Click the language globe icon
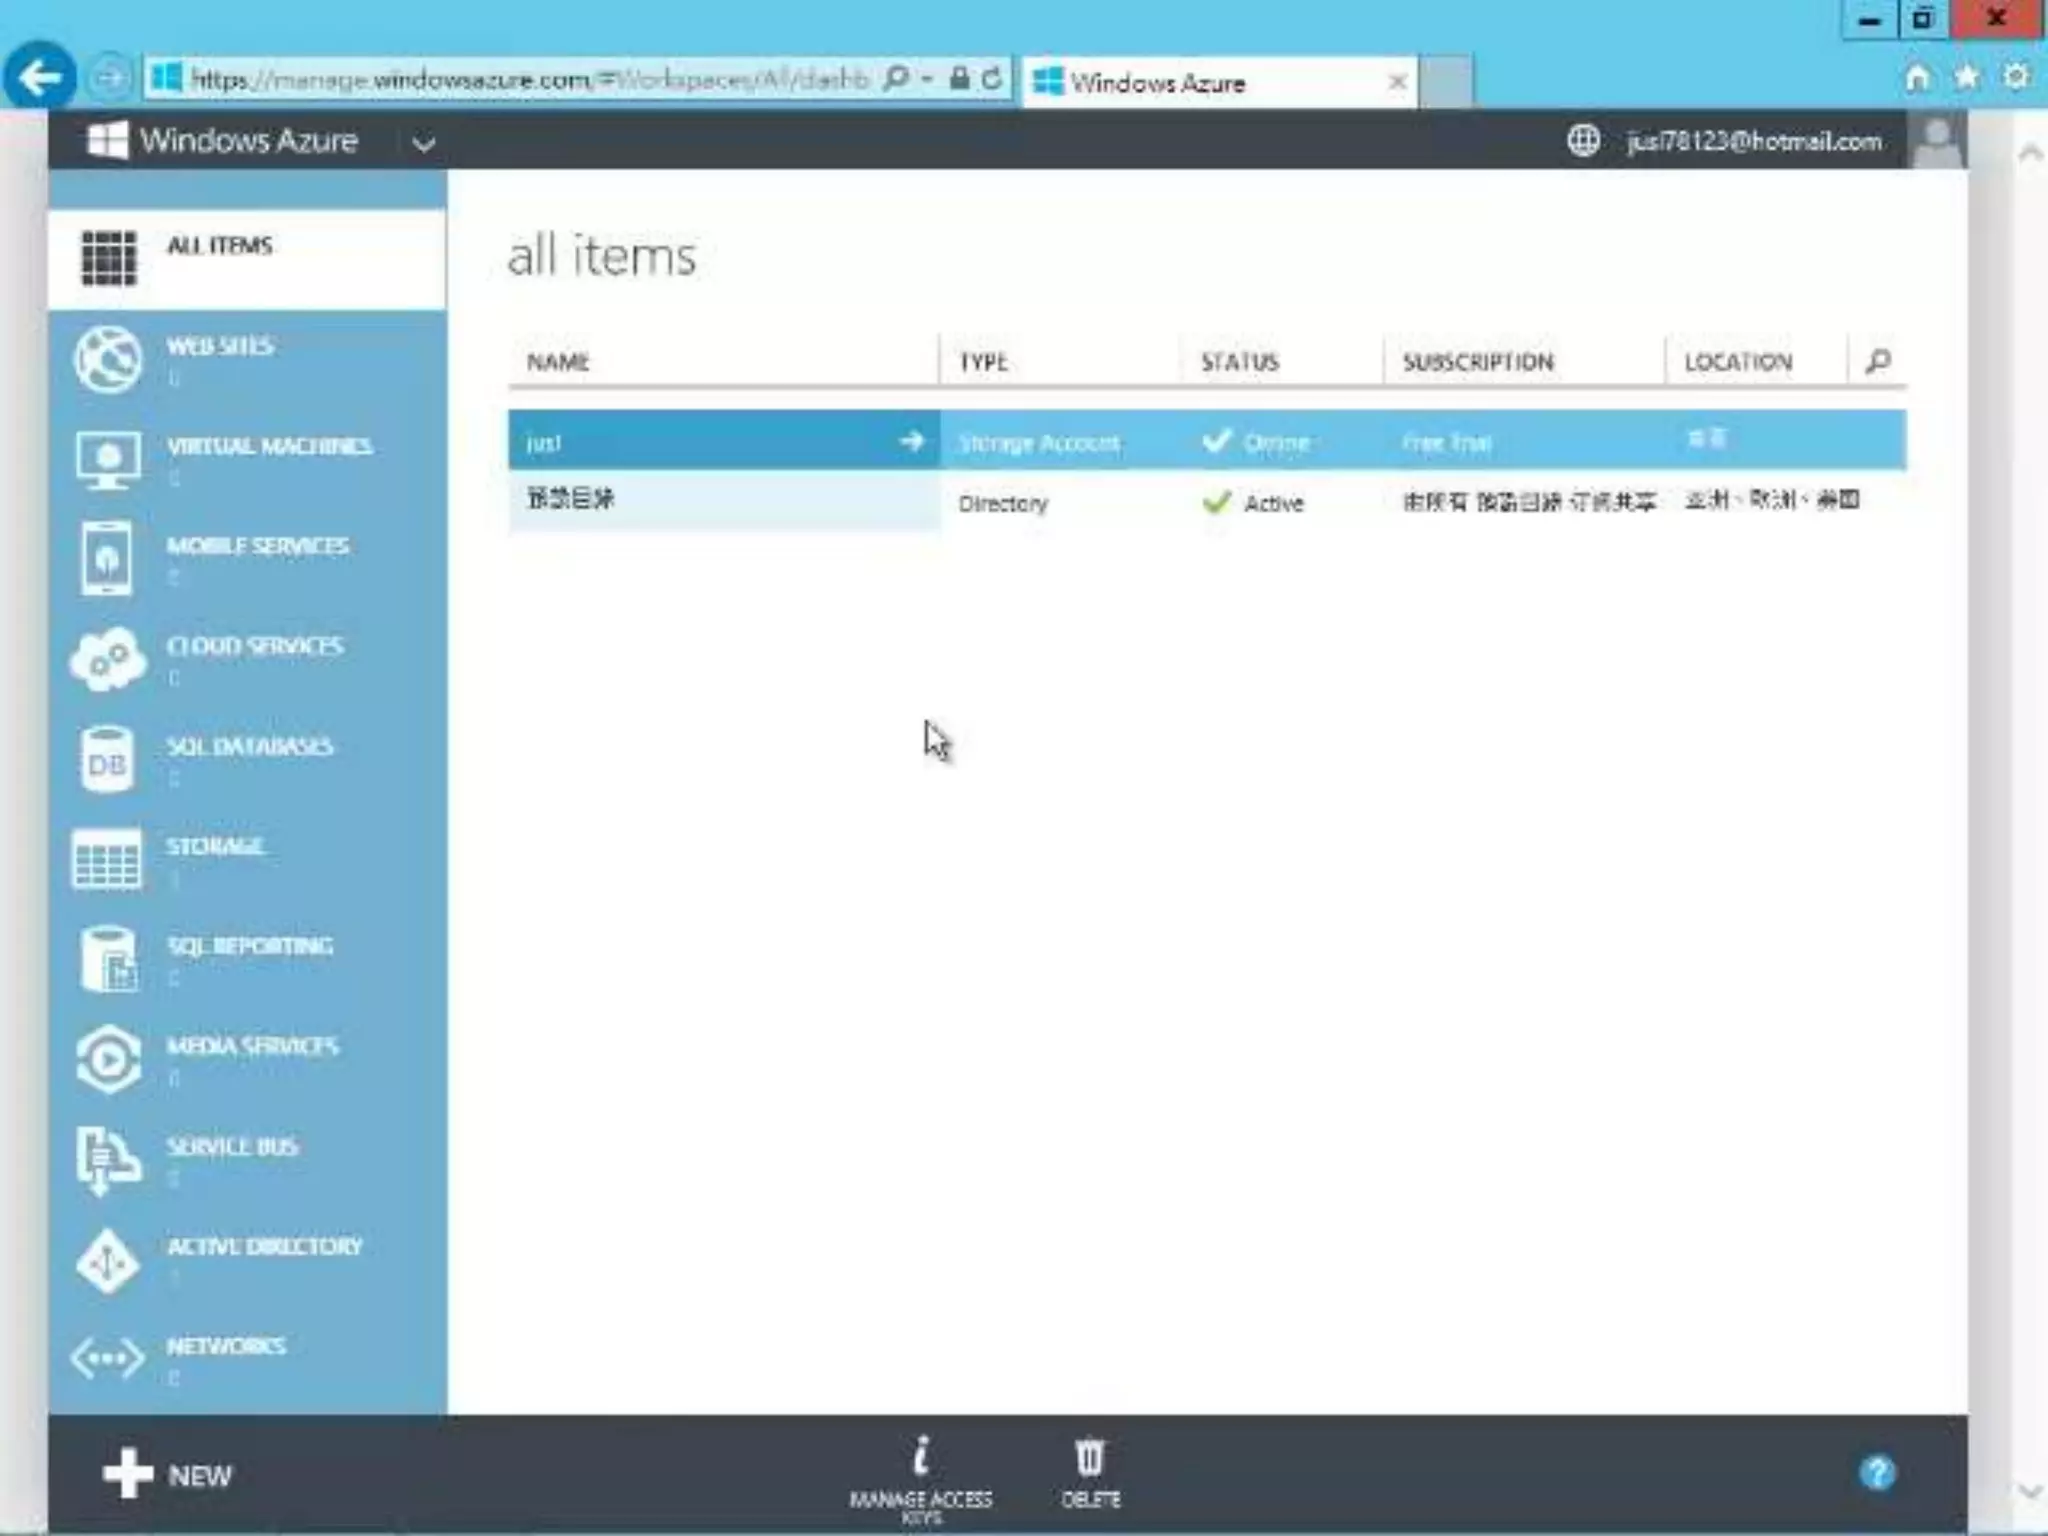Image resolution: width=2048 pixels, height=1536 pixels. coord(1583,141)
